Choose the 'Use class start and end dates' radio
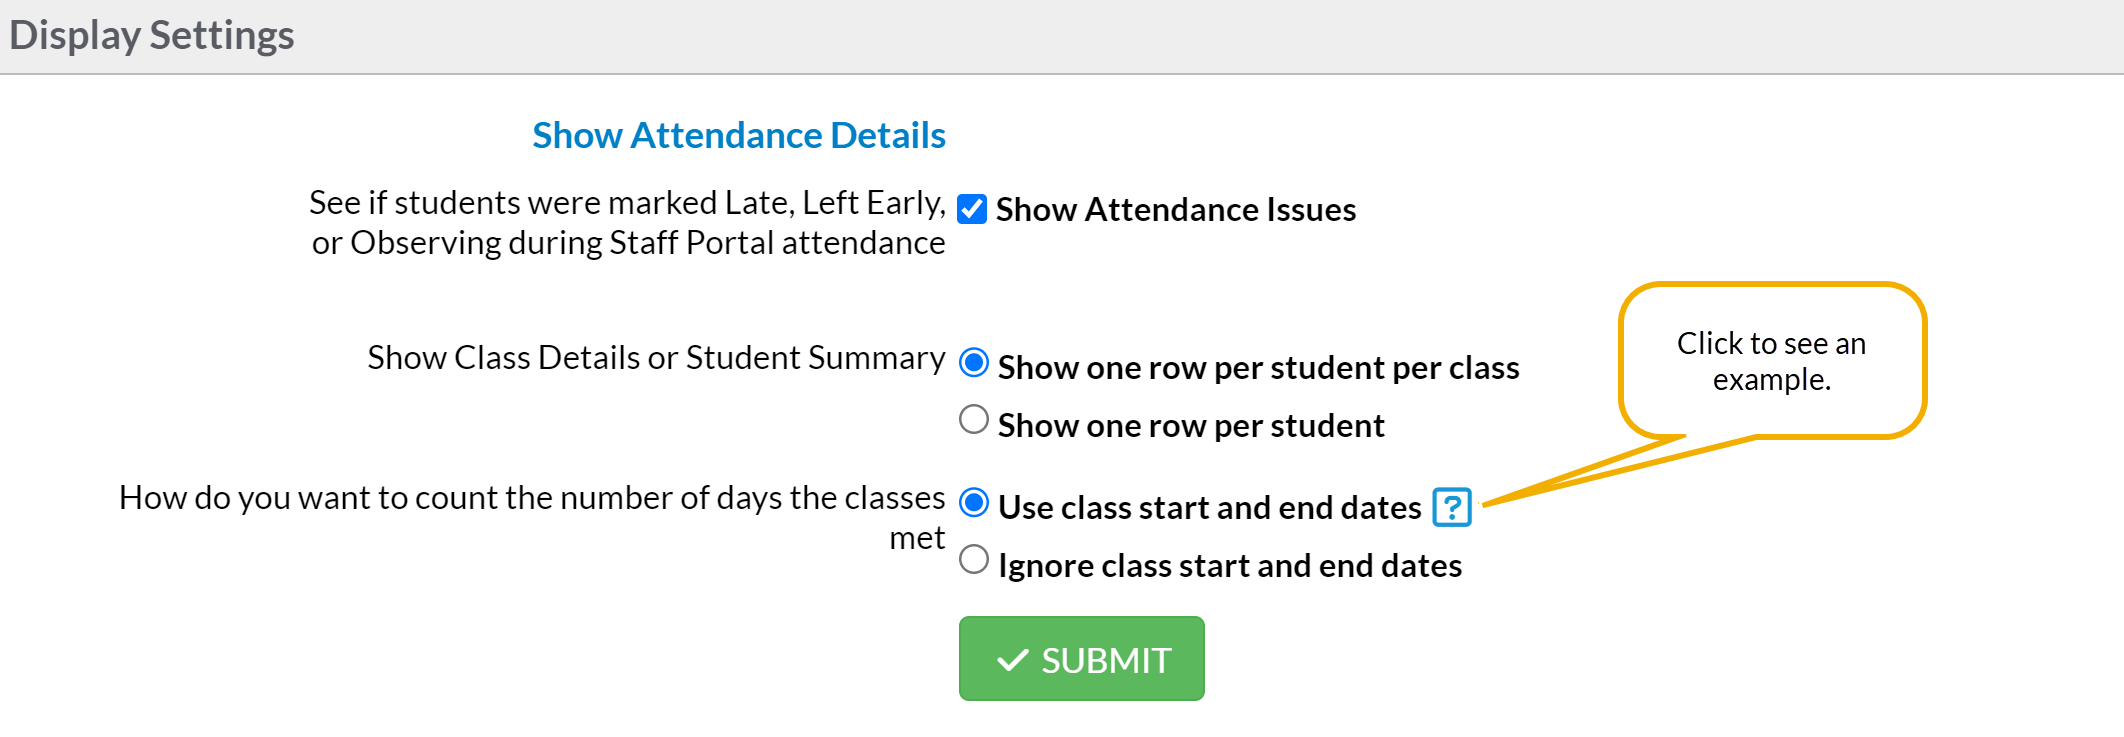 [974, 502]
